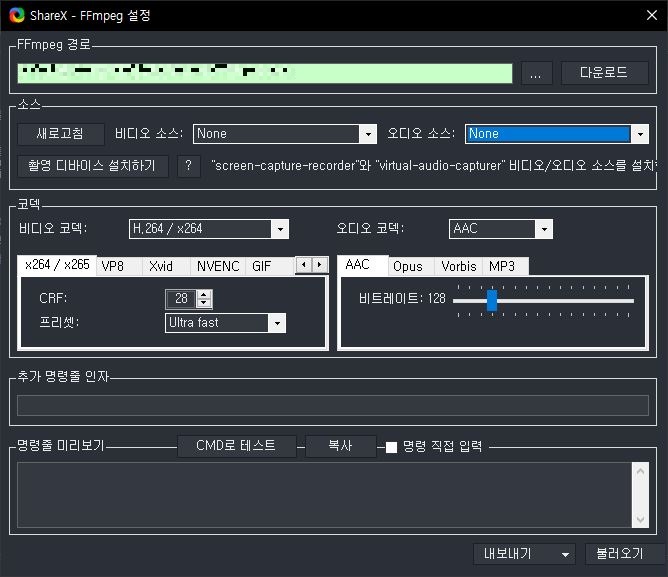Click the '?' help button
Image resolution: width=668 pixels, height=577 pixels.
coord(188,166)
